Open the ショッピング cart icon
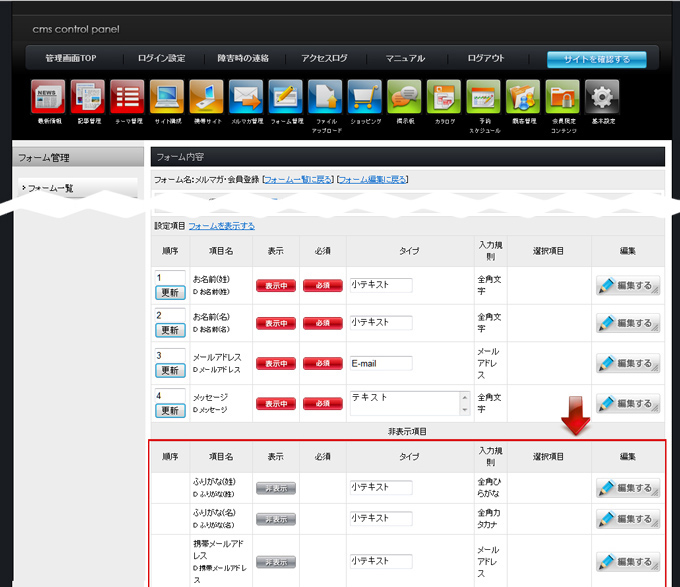 click(x=365, y=98)
